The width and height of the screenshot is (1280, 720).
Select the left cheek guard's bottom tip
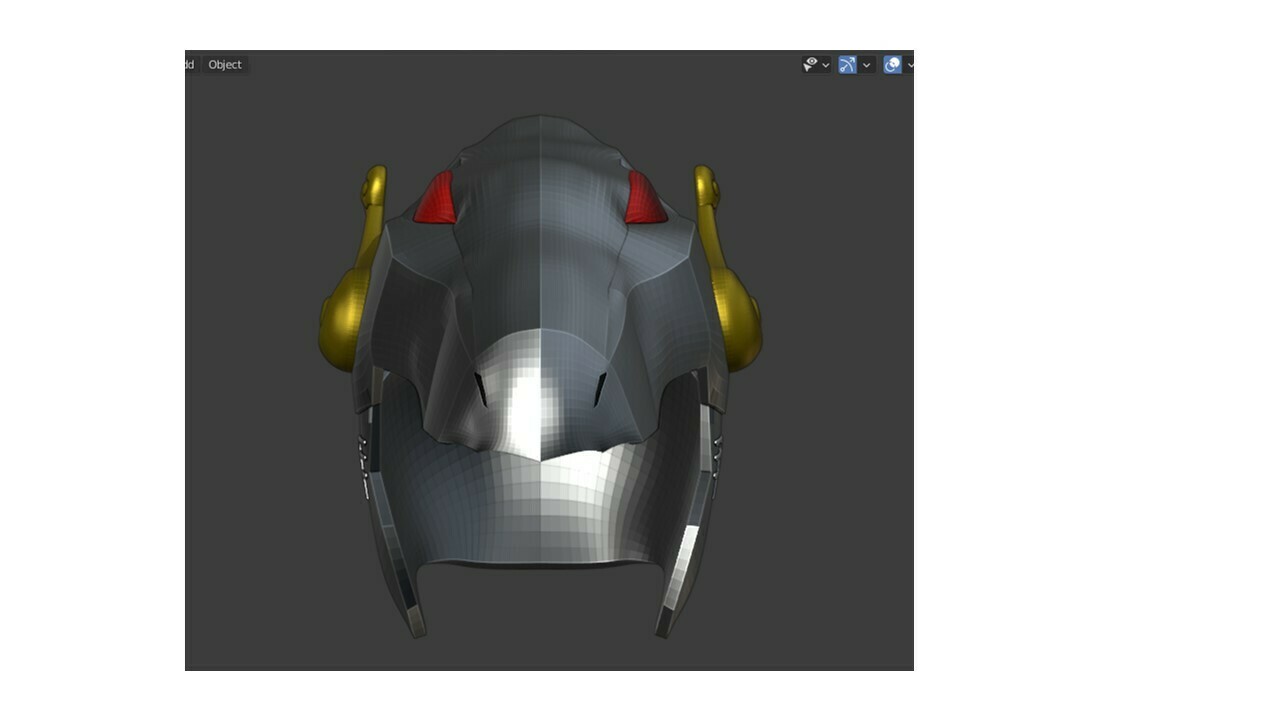coord(415,625)
